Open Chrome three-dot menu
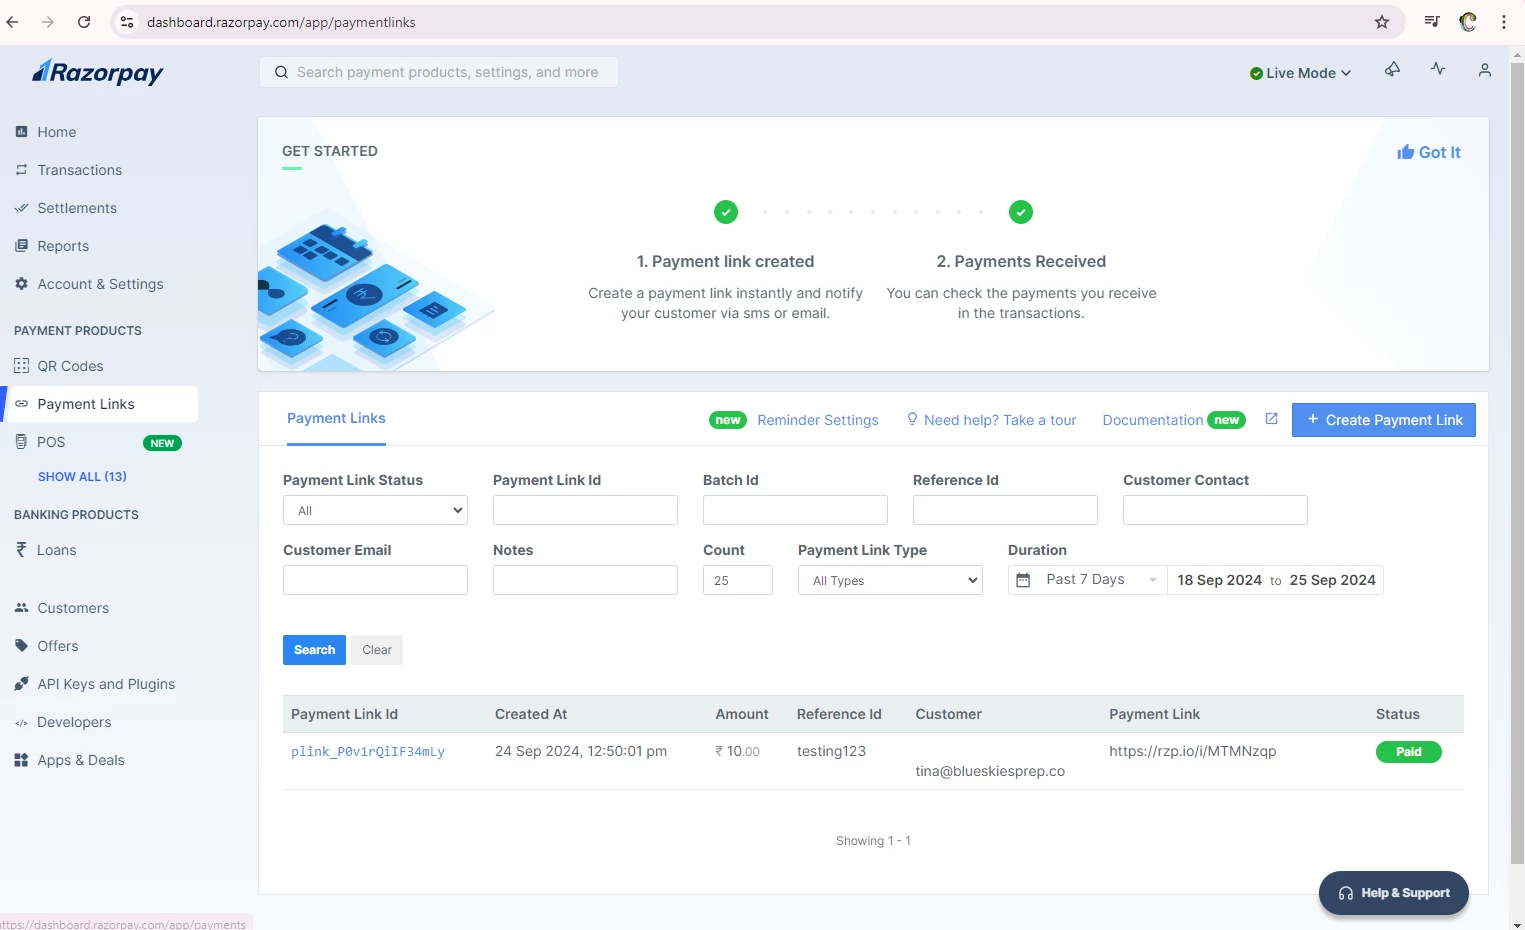The width and height of the screenshot is (1525, 930). coord(1504,22)
